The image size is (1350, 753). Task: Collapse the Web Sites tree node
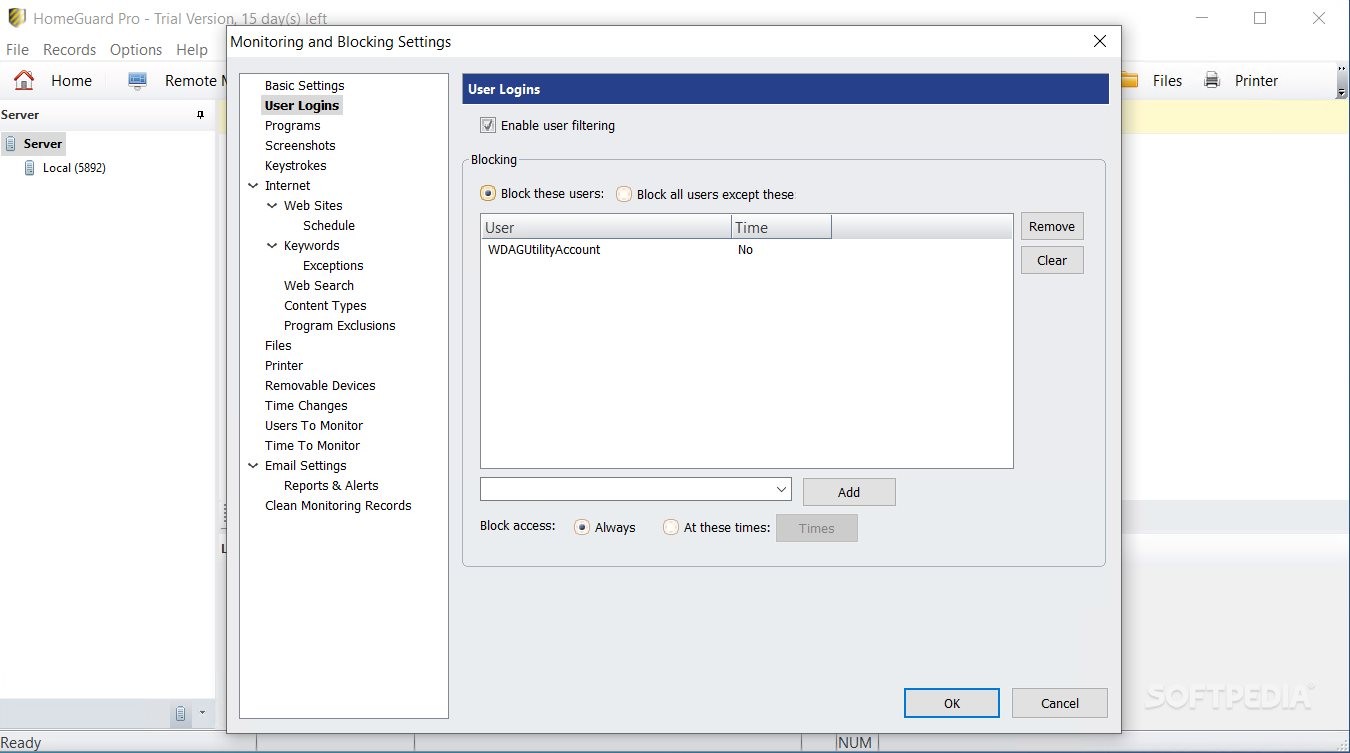click(272, 205)
